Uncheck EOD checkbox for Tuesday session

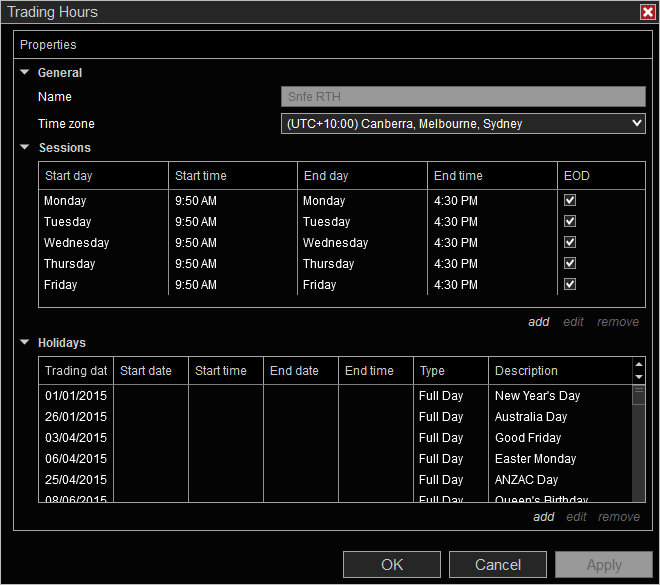[x=570, y=221]
